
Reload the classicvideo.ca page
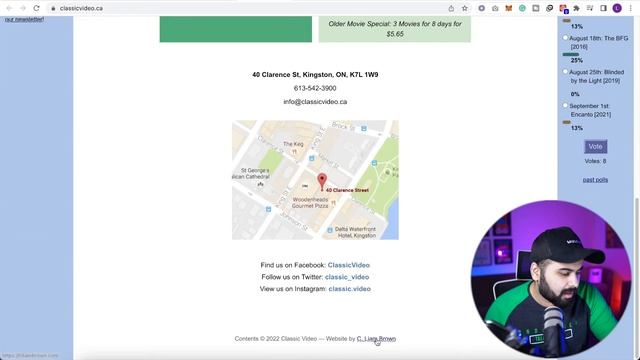coord(36,8)
